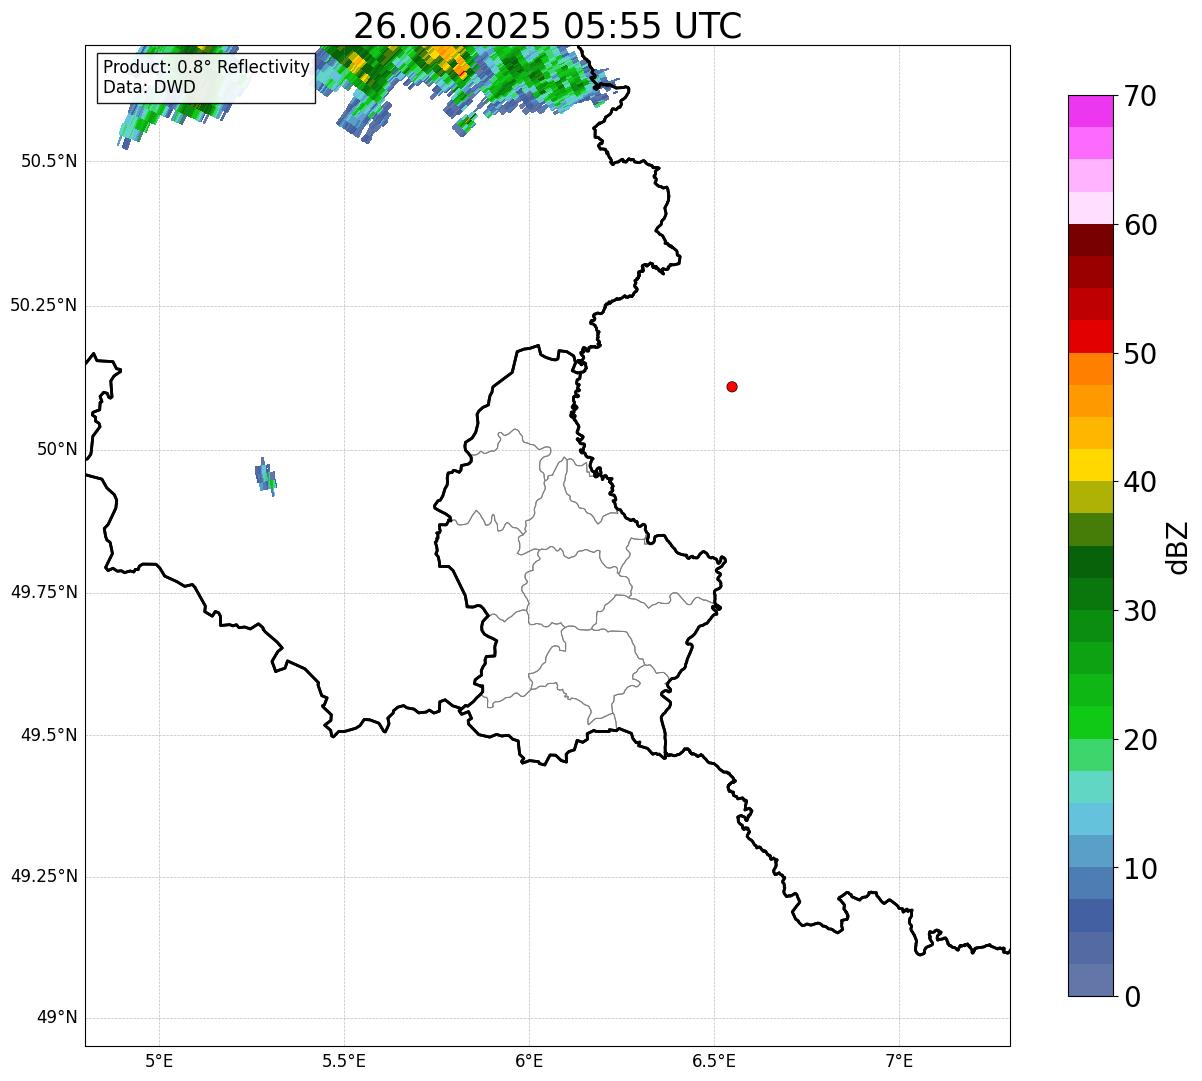
Task: Click the 70 tick label on colorbar
Action: 1139,96
